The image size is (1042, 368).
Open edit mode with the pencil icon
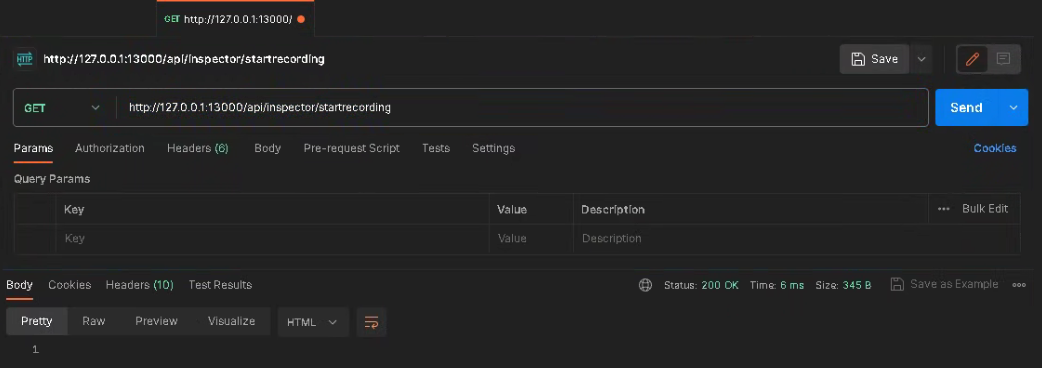point(972,59)
